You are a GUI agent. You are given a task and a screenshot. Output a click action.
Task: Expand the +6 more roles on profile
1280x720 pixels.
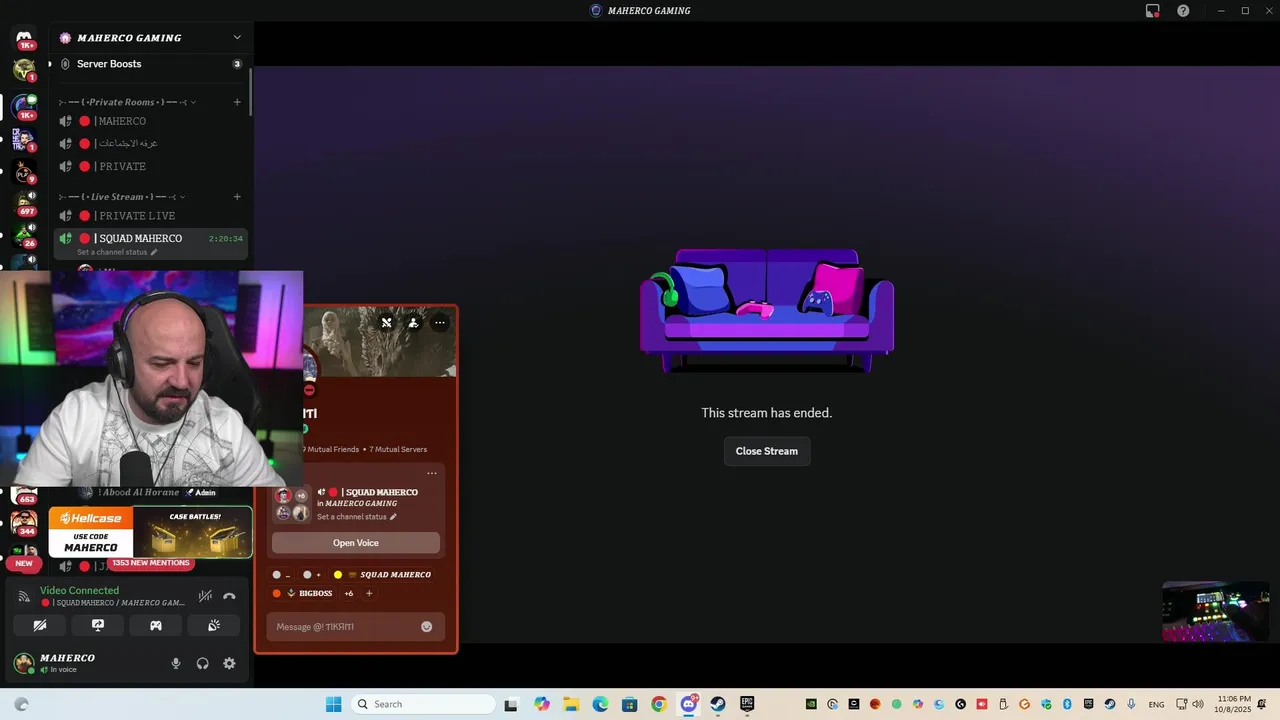coord(349,593)
